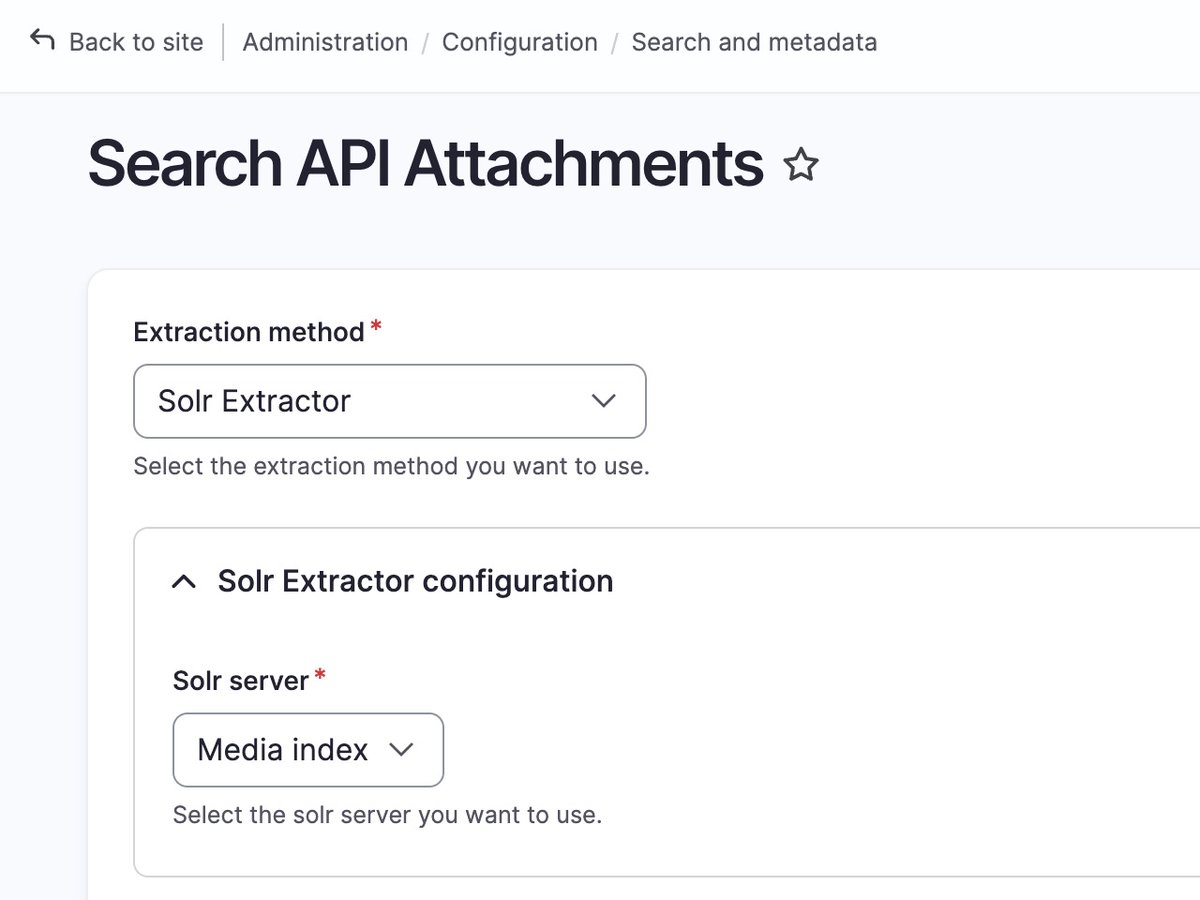Screen dimensions: 1200x900
Task: Click the Solr Extractor configuration heading
Action: (415, 581)
